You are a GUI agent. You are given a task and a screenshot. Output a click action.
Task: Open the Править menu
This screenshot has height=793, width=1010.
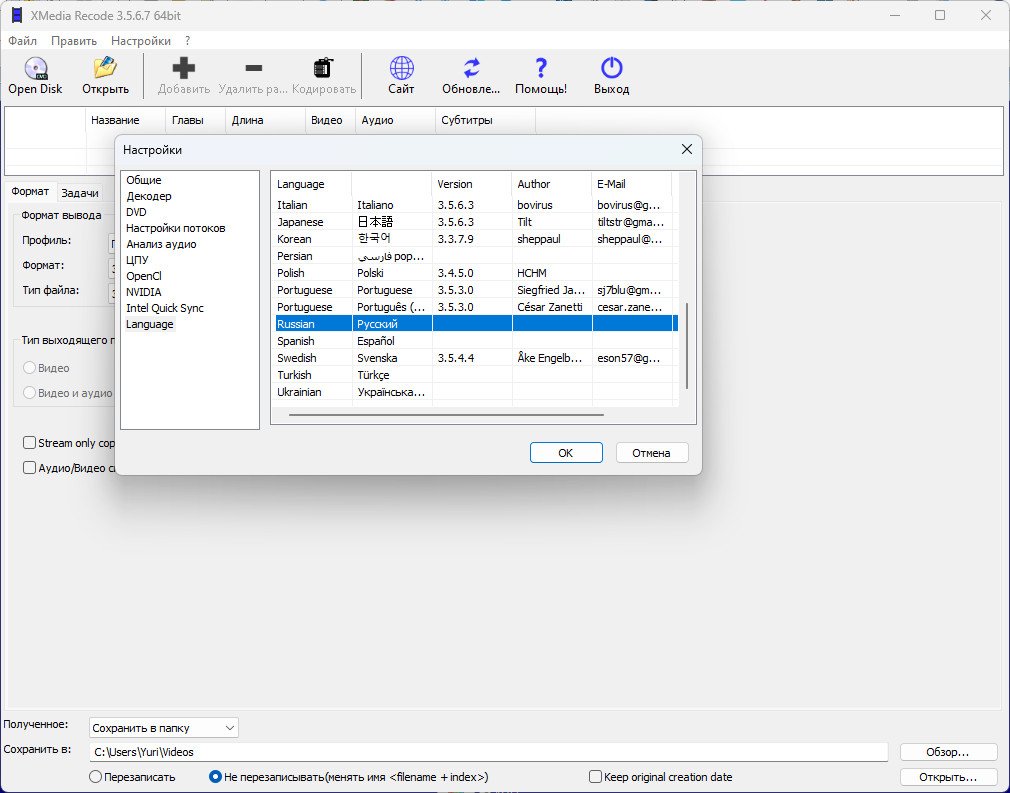(74, 41)
